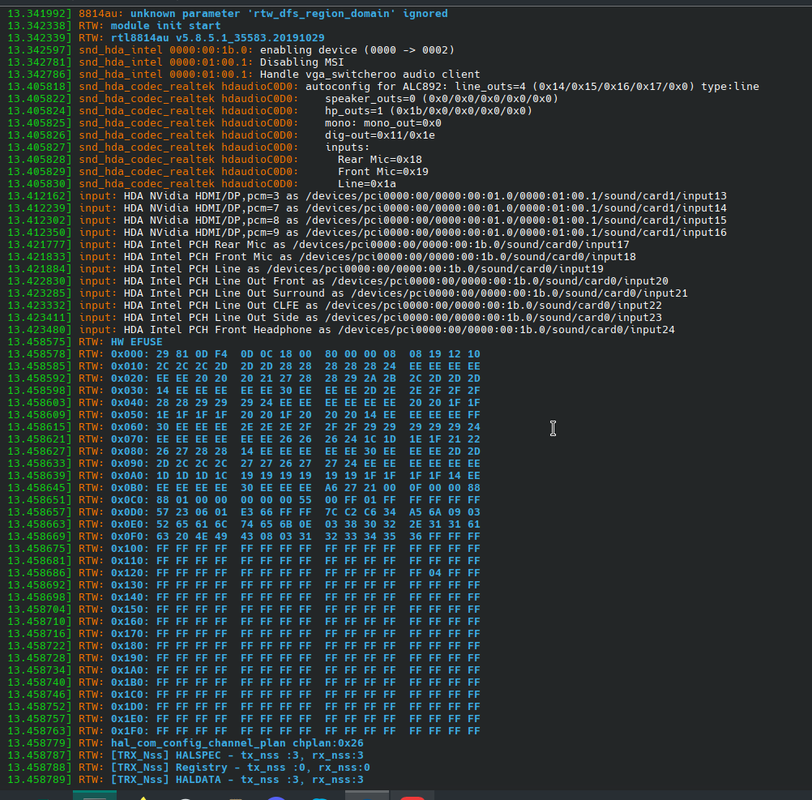812x800 pixels.
Task: Select the rtl8814au v5.8.5.1_35583.20191029 version text
Action: pos(218,38)
